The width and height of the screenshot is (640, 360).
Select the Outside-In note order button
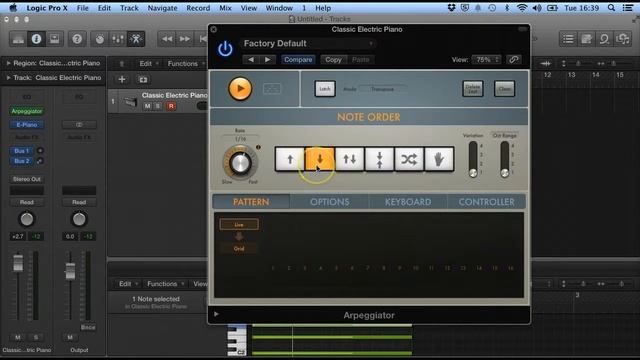[379, 159]
